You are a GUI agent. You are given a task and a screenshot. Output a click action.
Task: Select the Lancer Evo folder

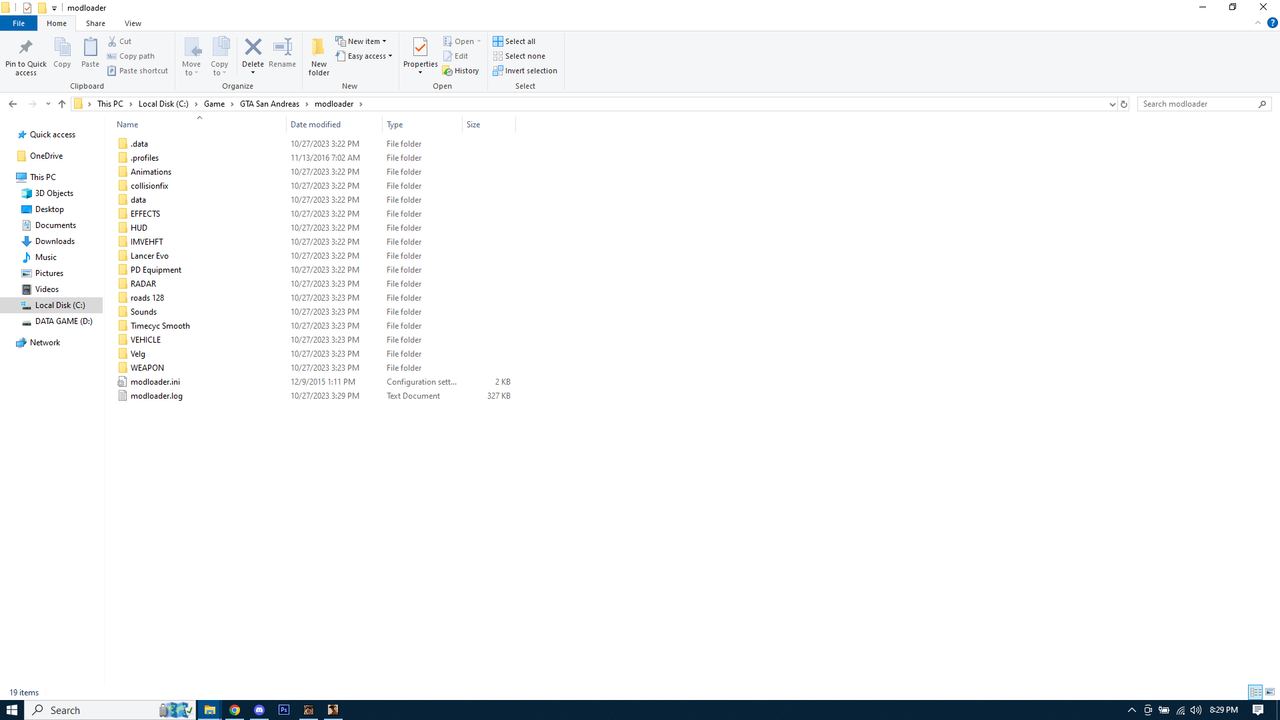[149, 256]
